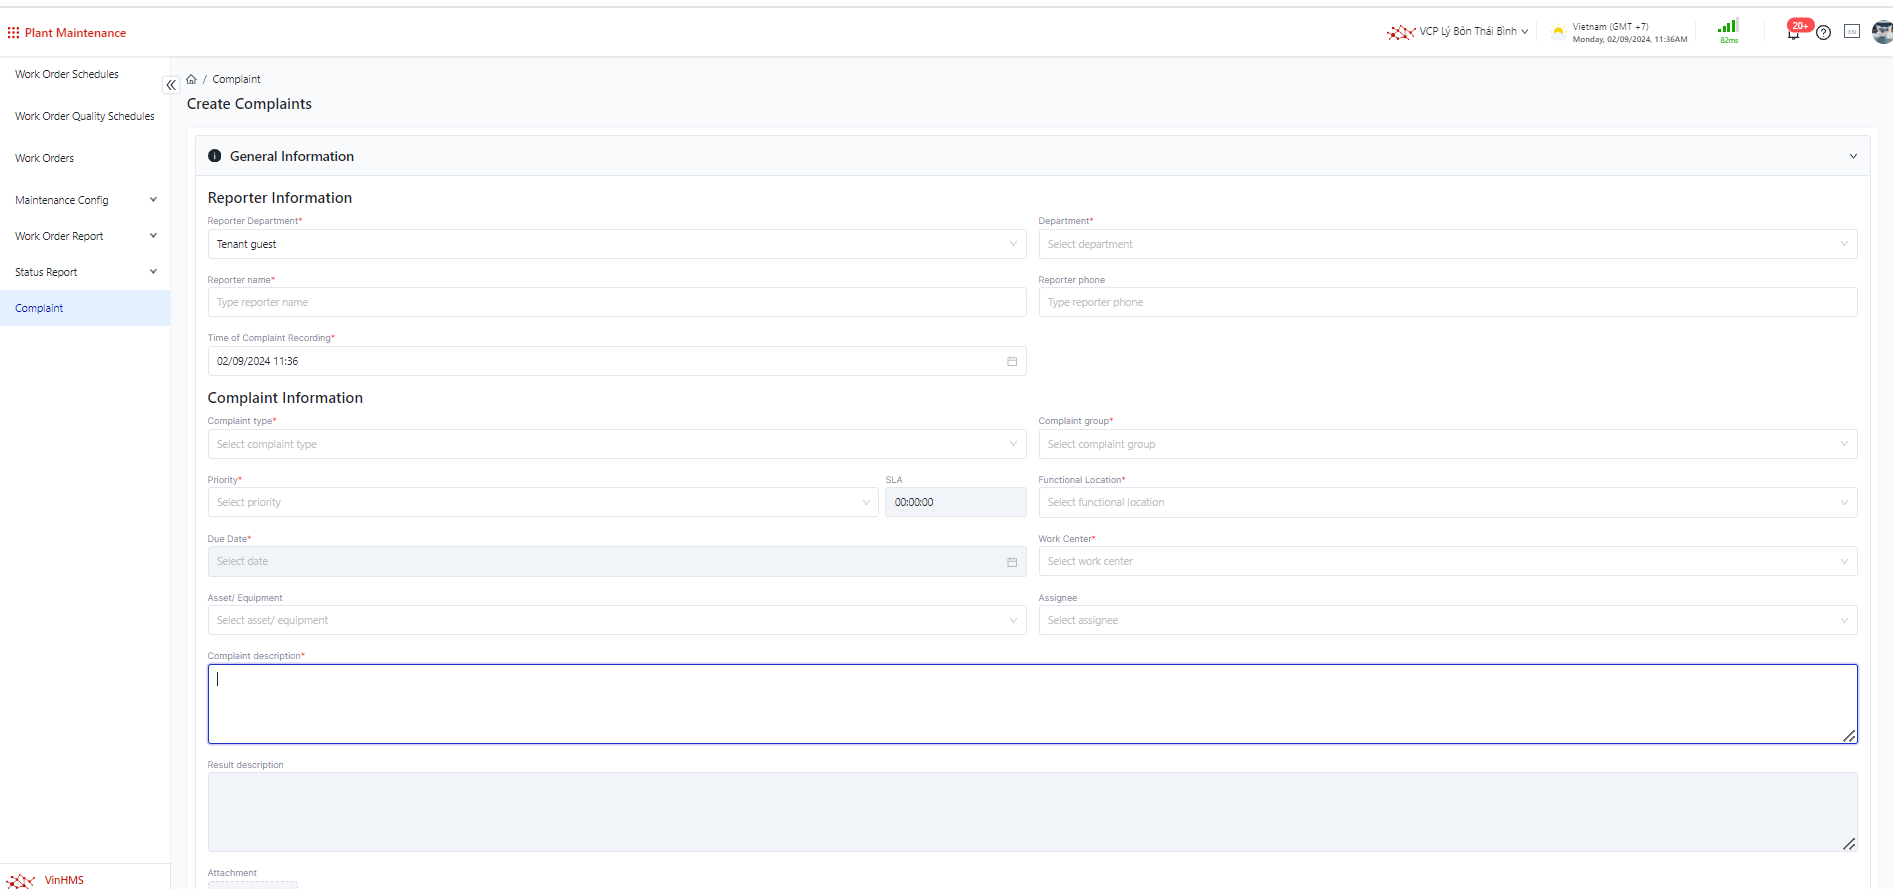Open calendar icon for Time of Complaint Recording
The image size is (1893, 889).
pos(1012,361)
